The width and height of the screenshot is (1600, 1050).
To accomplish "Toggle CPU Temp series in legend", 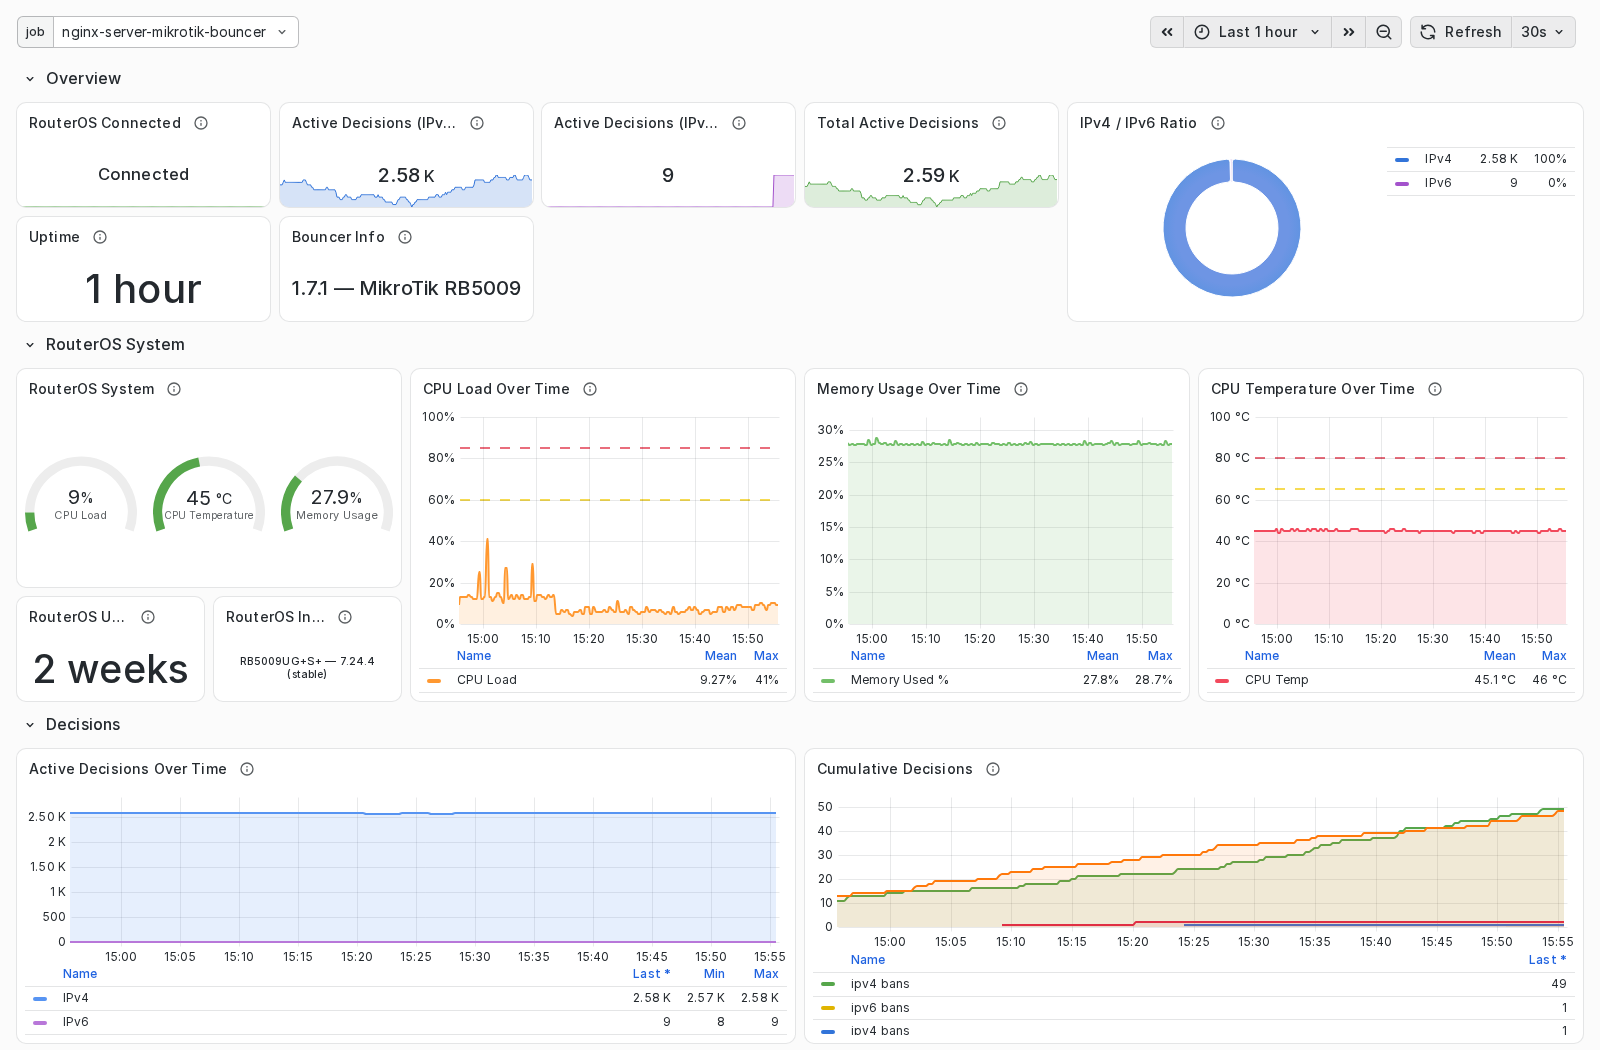I will click(x=1276, y=680).
